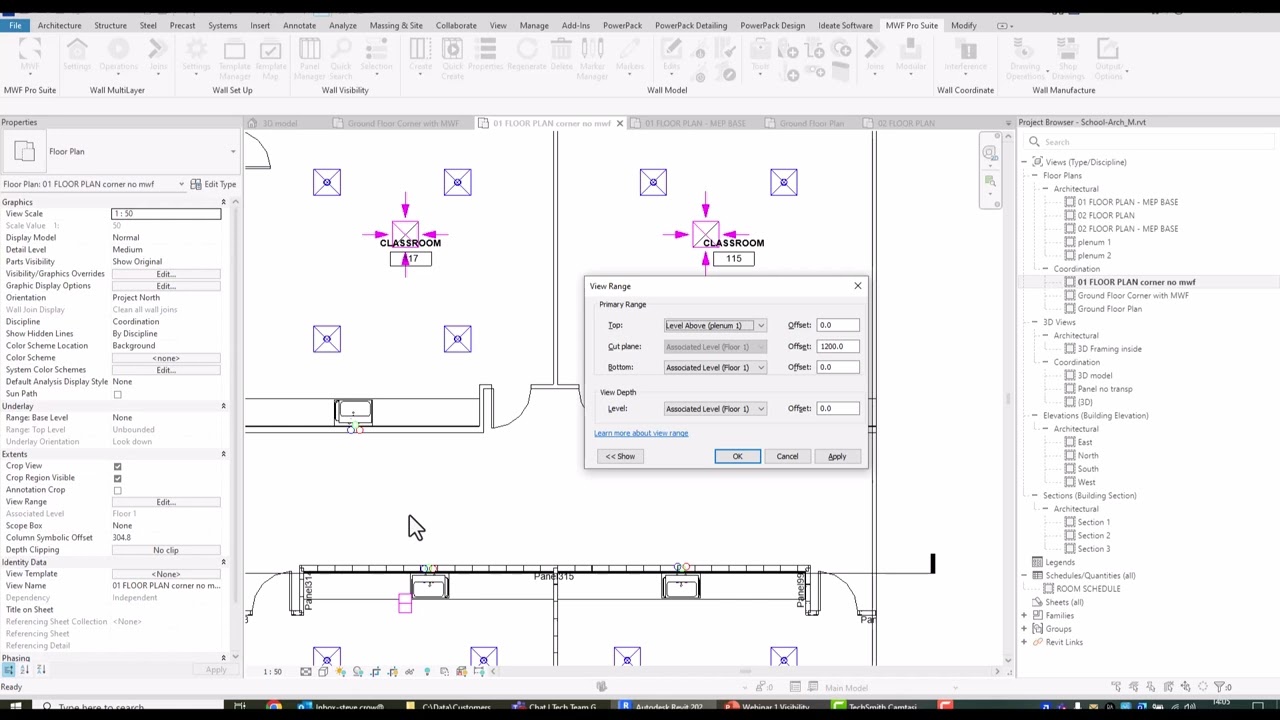The height and width of the screenshot is (720, 1280).
Task: Click Cancel in the View Range dialog
Action: (x=787, y=456)
